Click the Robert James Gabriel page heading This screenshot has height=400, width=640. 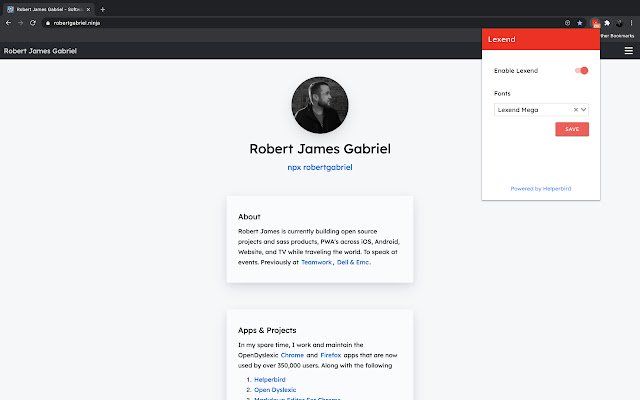click(320, 149)
